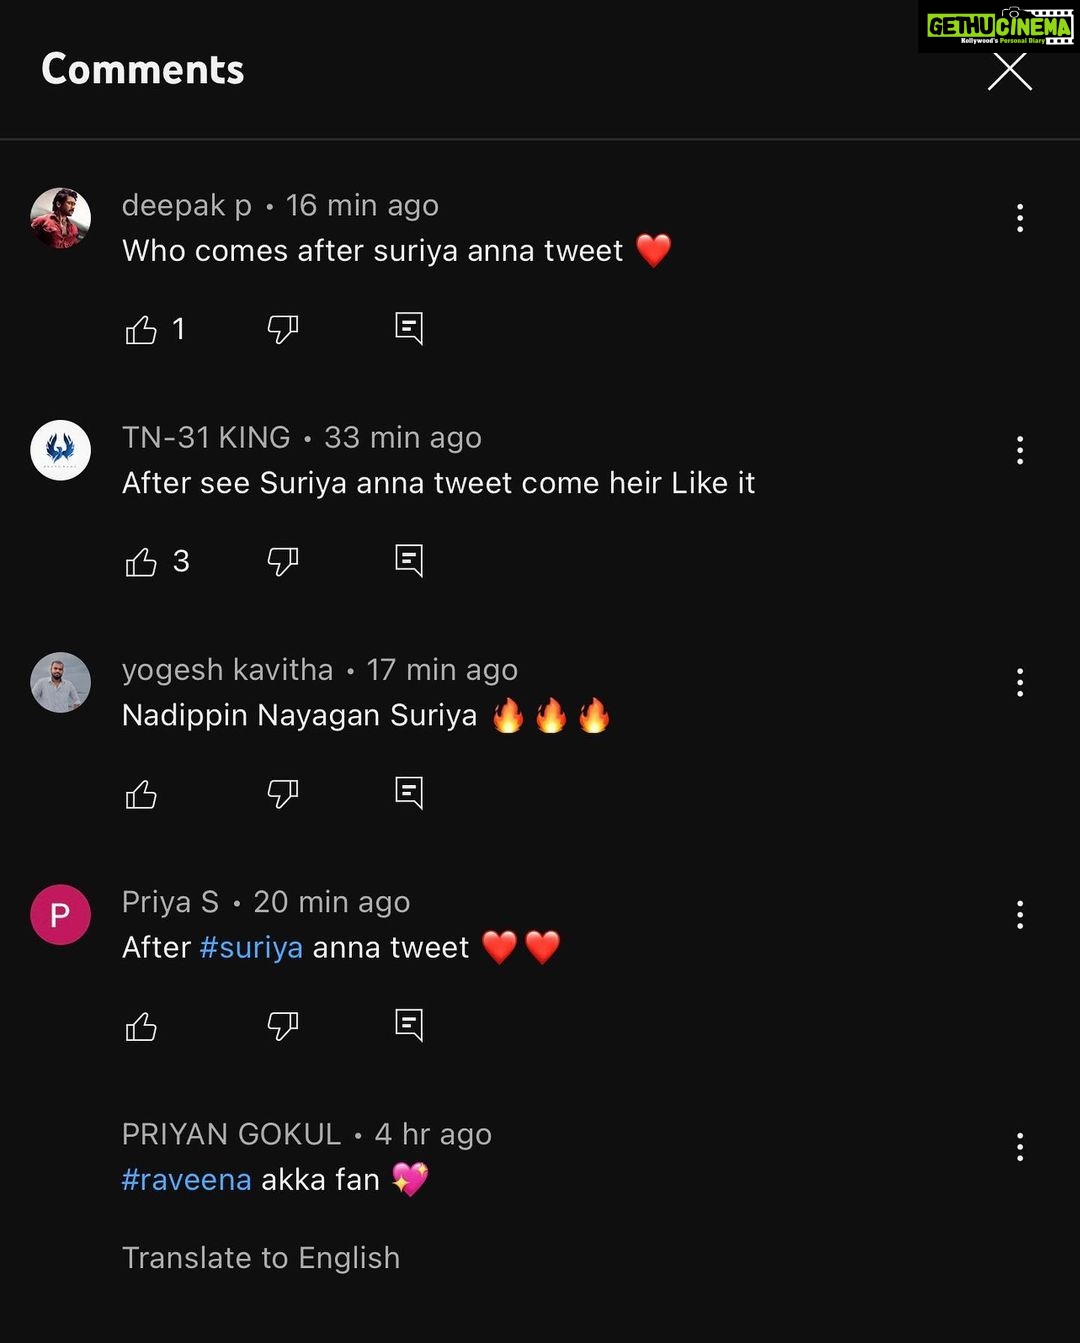
Task: Open options menu for deepak p's comment
Action: (1020, 218)
